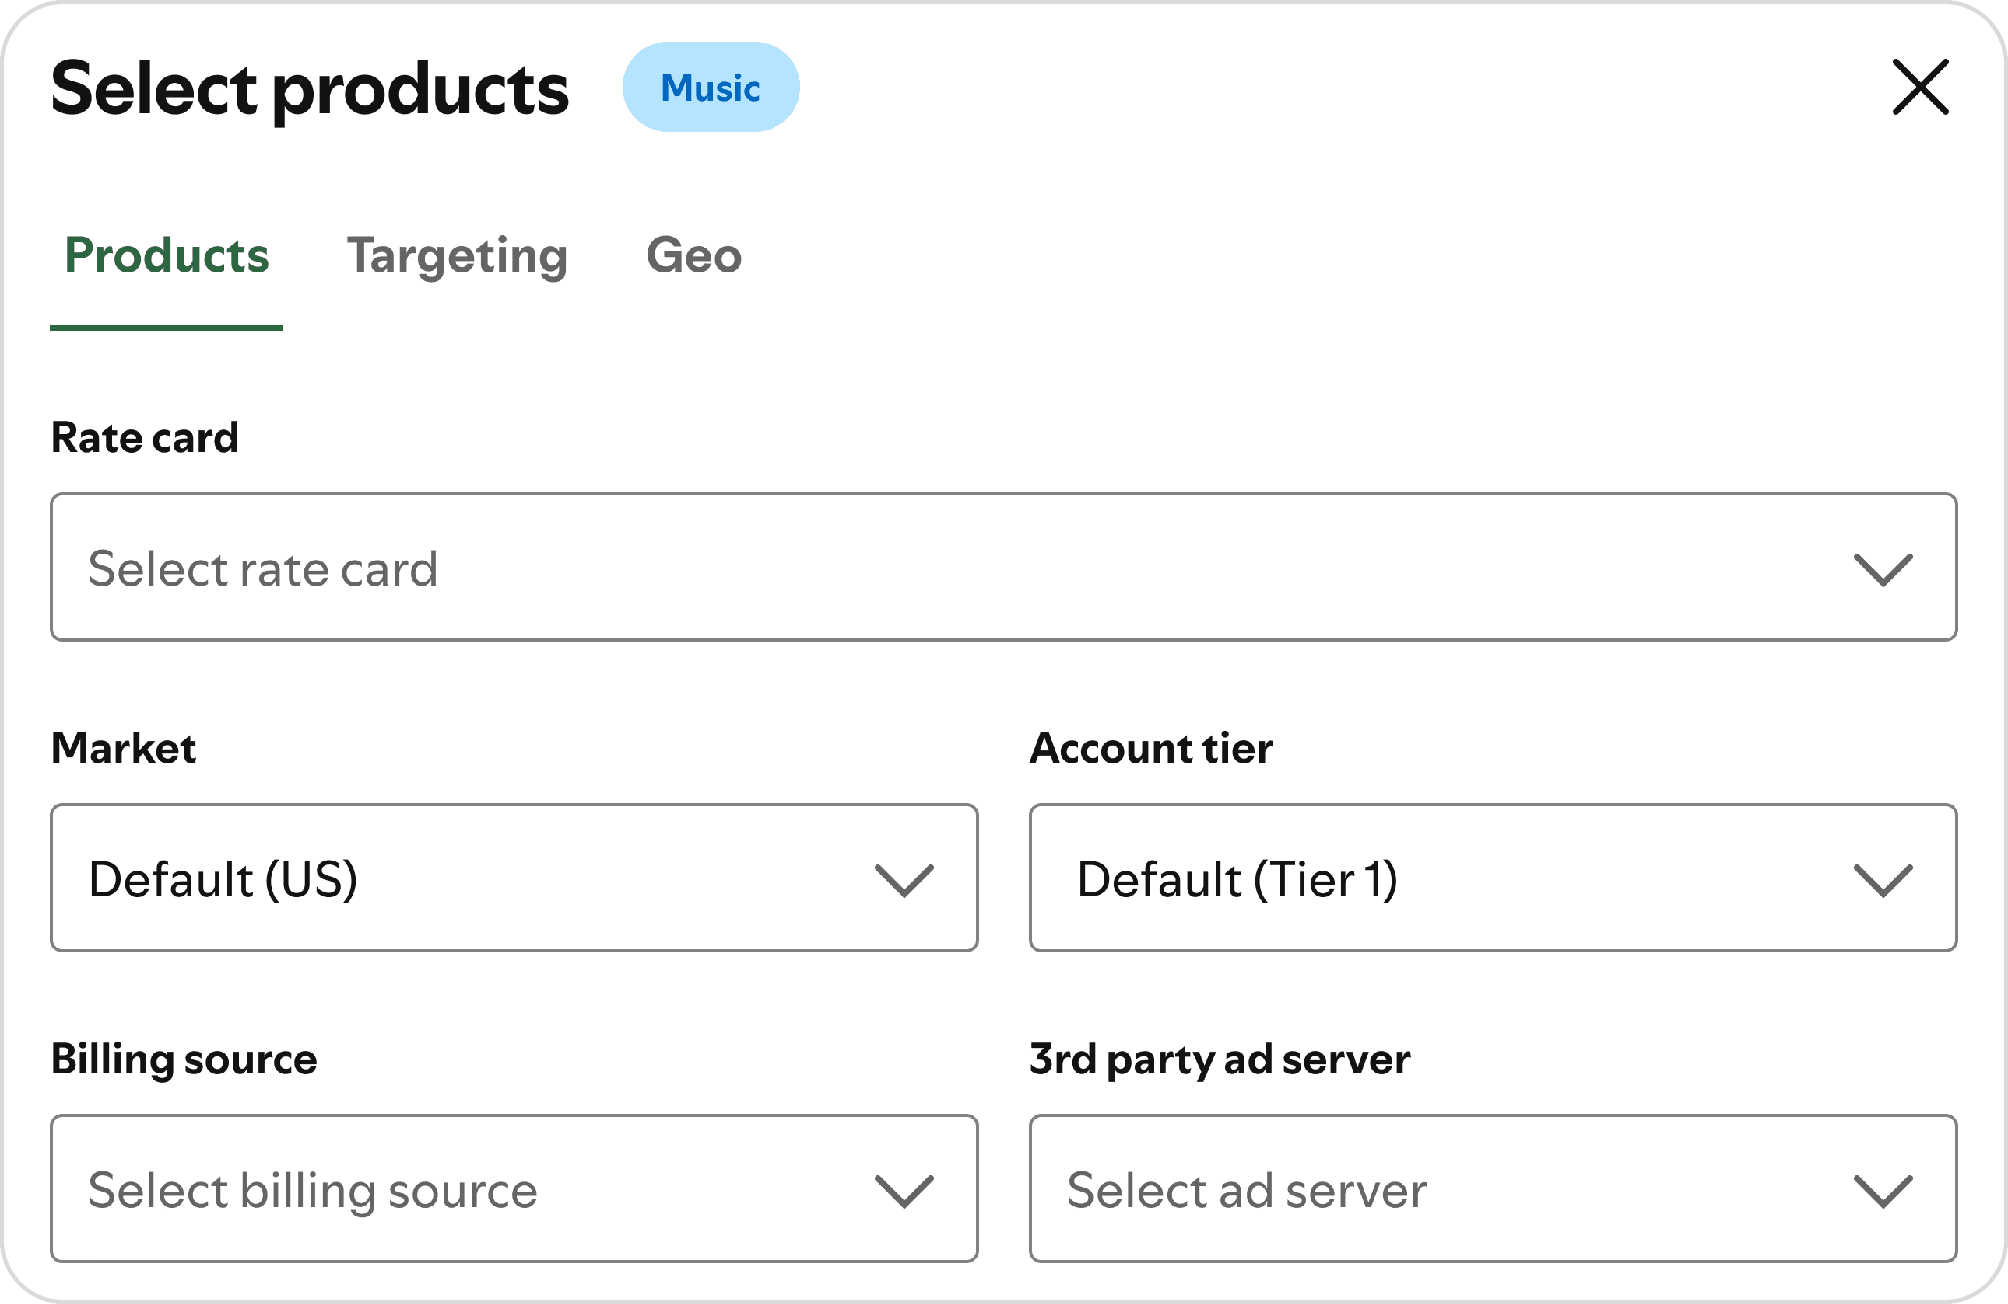Click the Select rate card placeholder text

263,568
